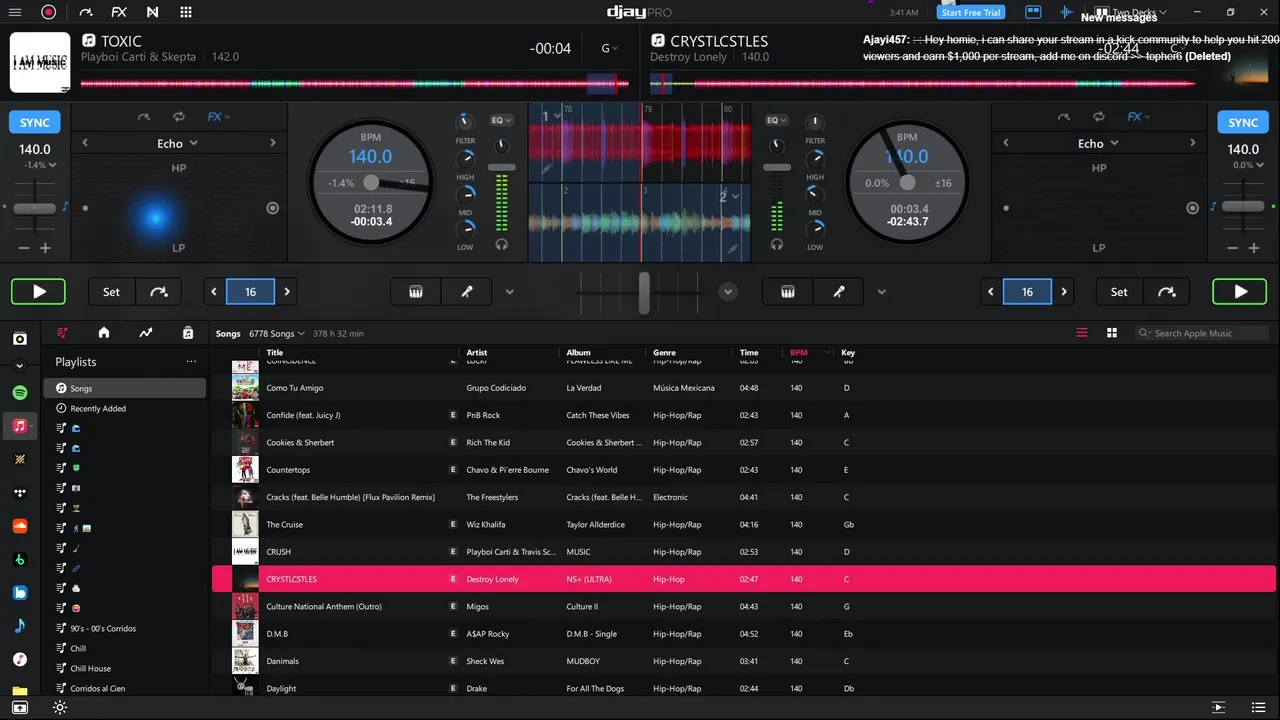Open the grid pads view icon
Image resolution: width=1280 pixels, height=720 pixels.
click(186, 12)
